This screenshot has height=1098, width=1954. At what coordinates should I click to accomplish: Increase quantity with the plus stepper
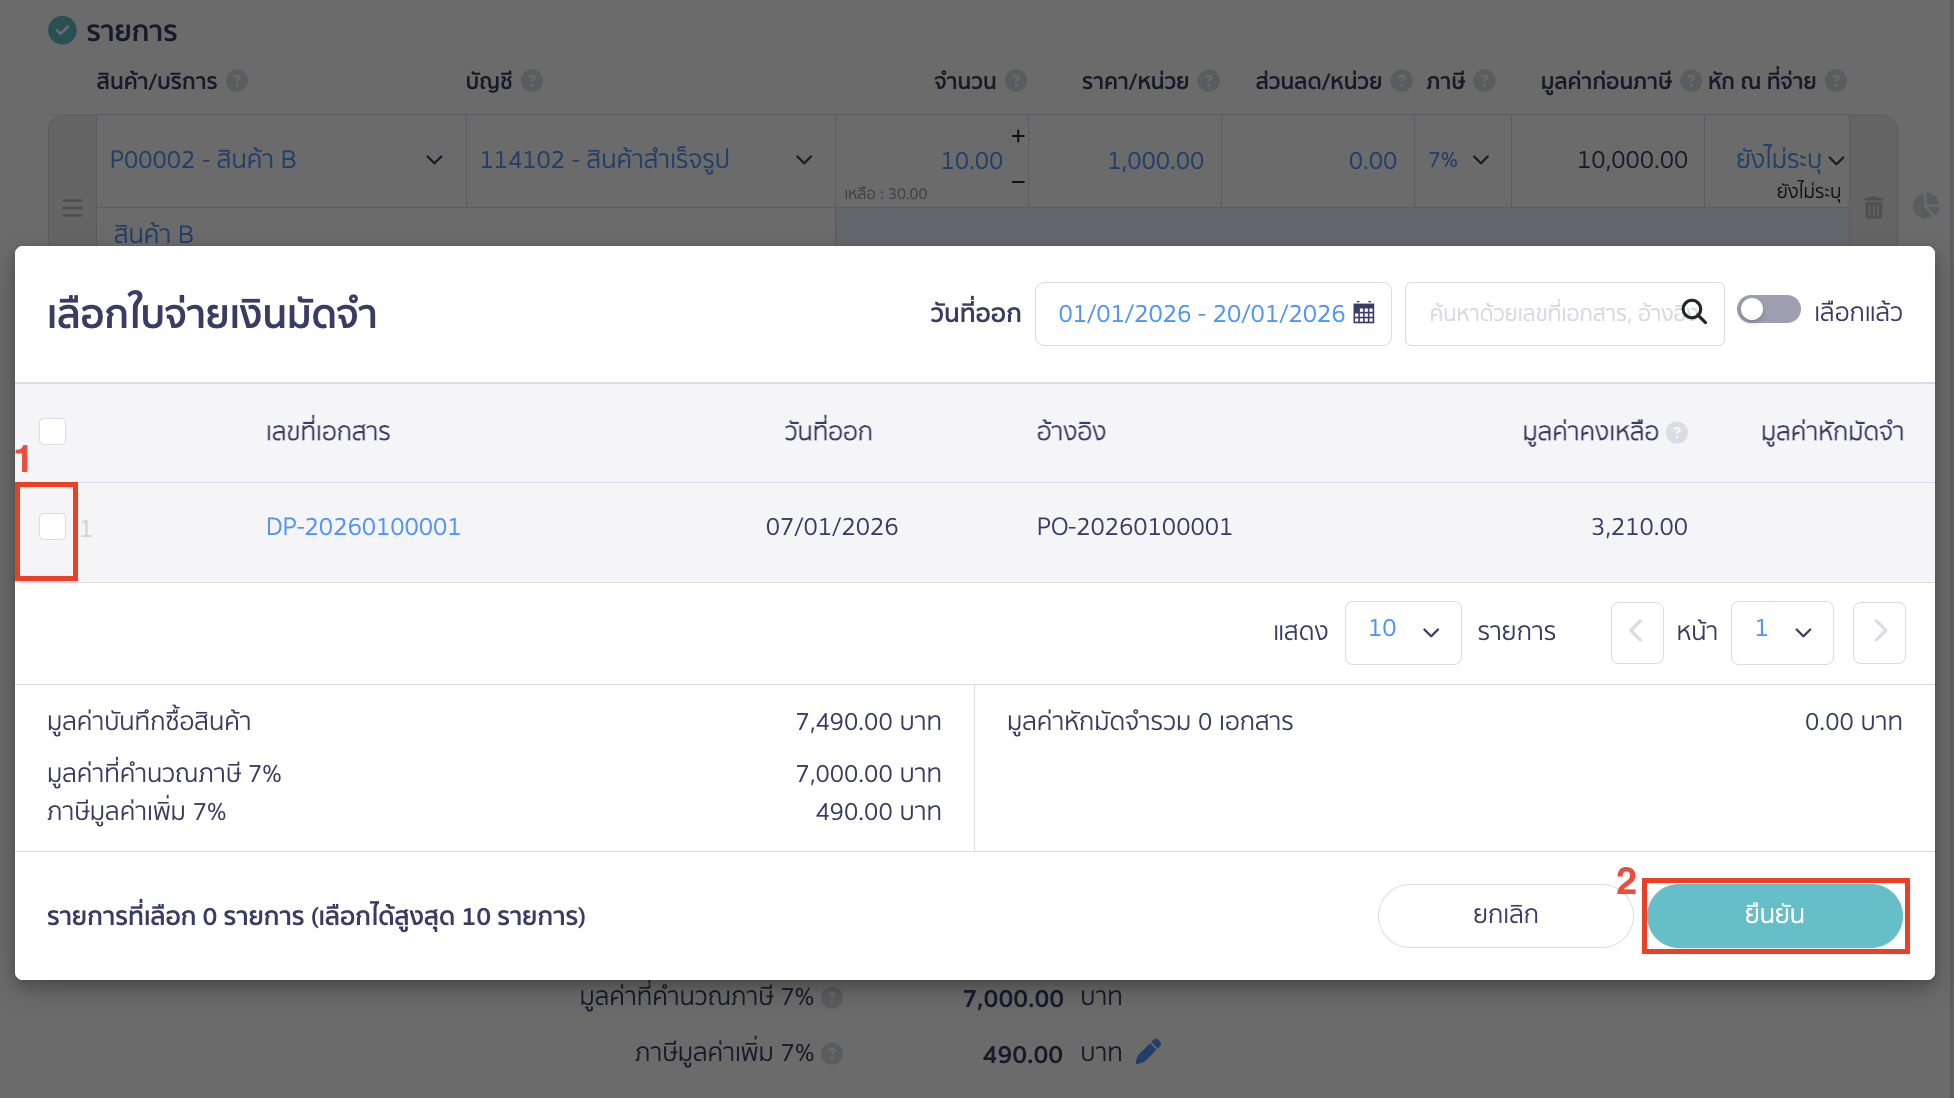(x=1017, y=135)
